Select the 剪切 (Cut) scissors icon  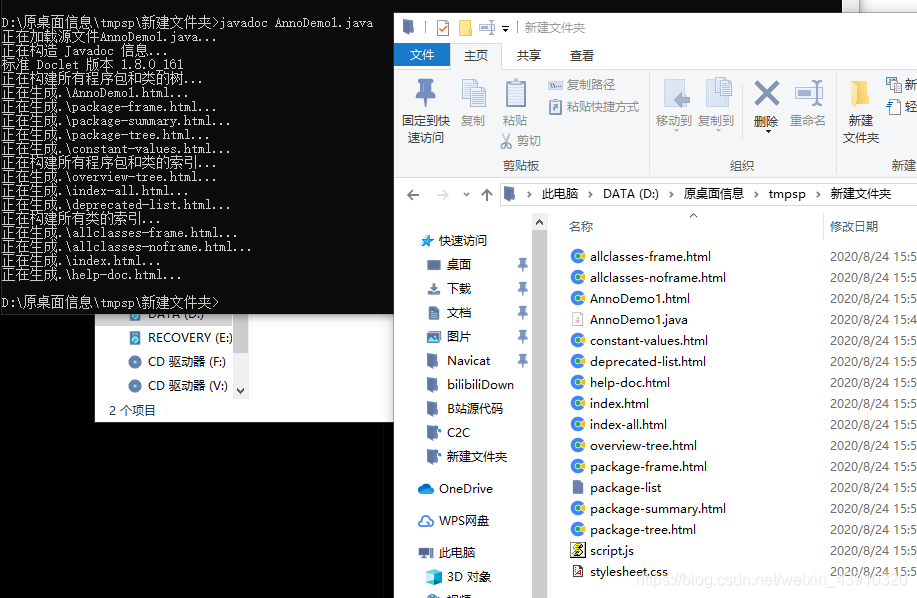pyautogui.click(x=505, y=139)
